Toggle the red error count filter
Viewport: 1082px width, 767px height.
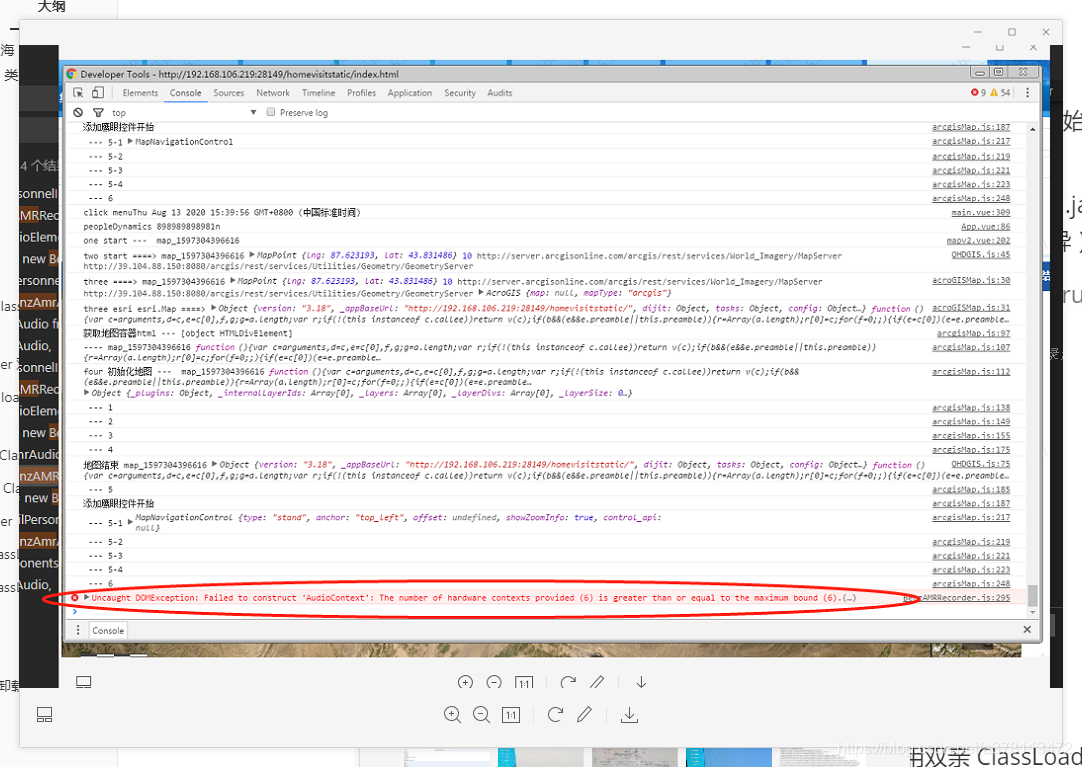tap(977, 91)
